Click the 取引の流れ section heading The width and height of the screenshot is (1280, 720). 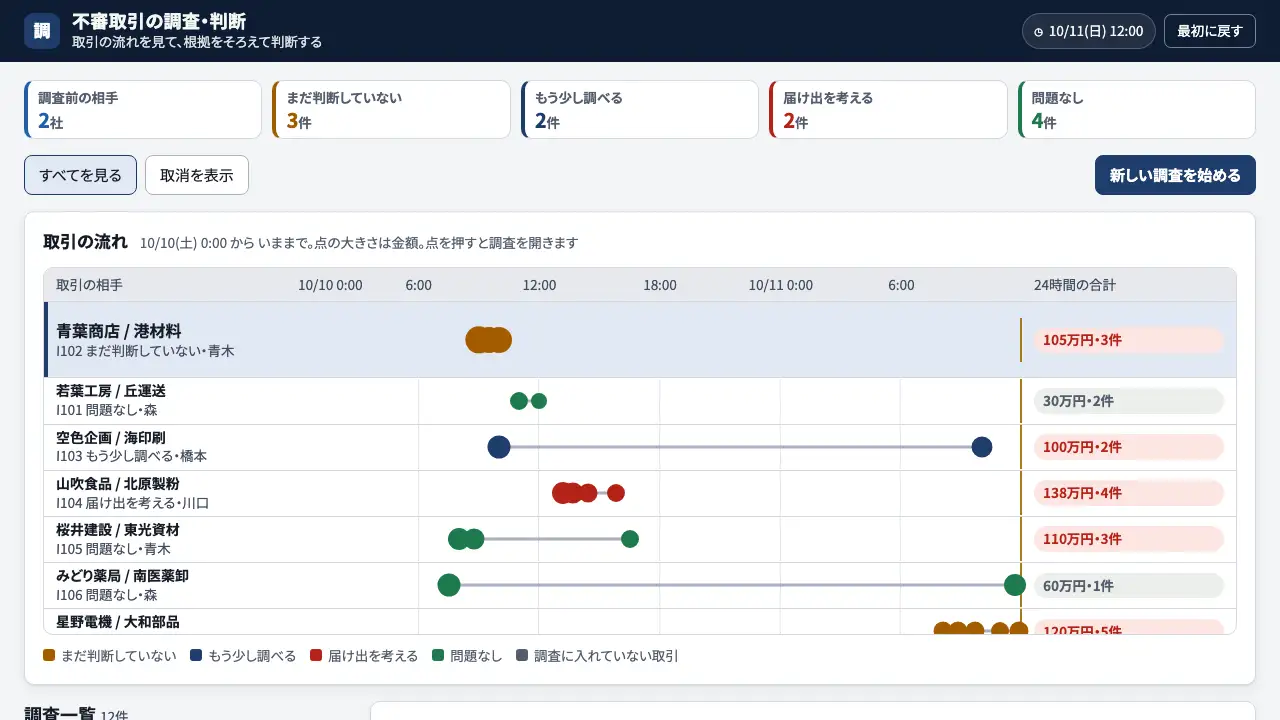(x=86, y=241)
